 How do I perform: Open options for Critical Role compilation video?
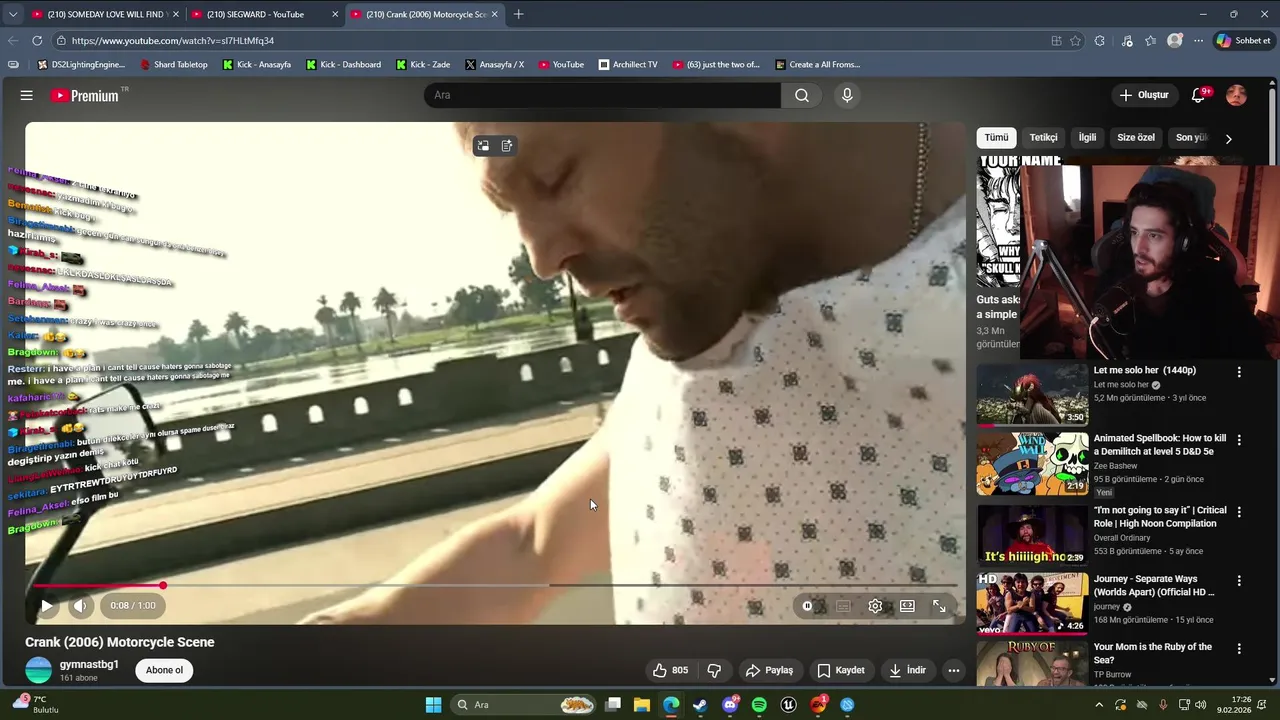point(1239,512)
